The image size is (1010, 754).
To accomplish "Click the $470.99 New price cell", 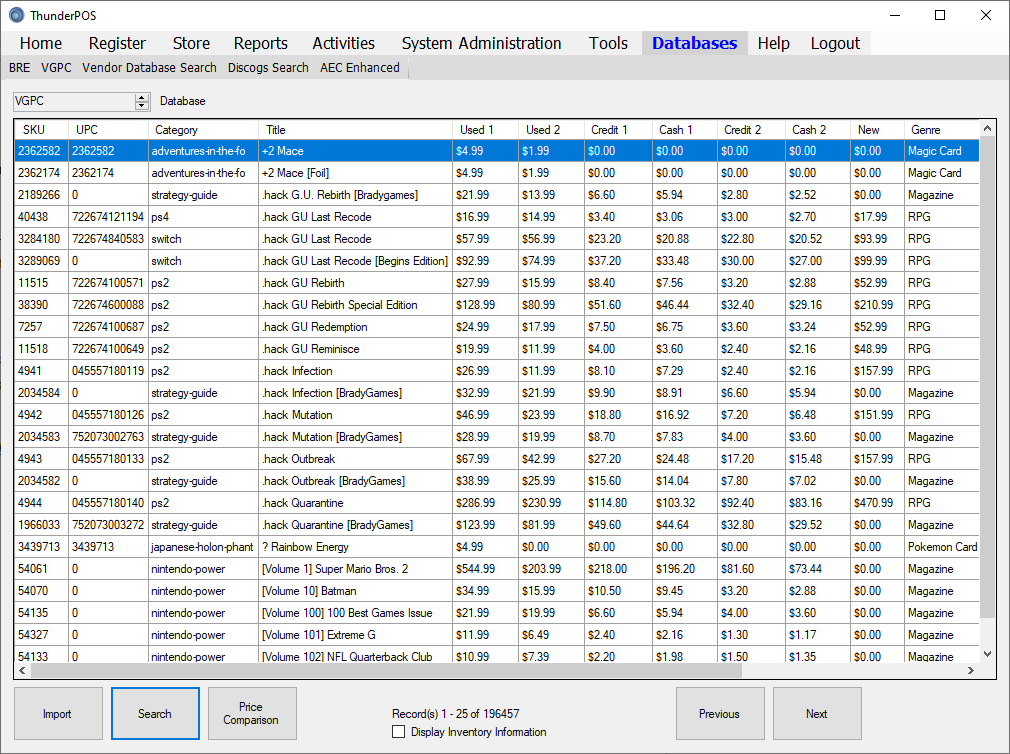I will [x=877, y=502].
